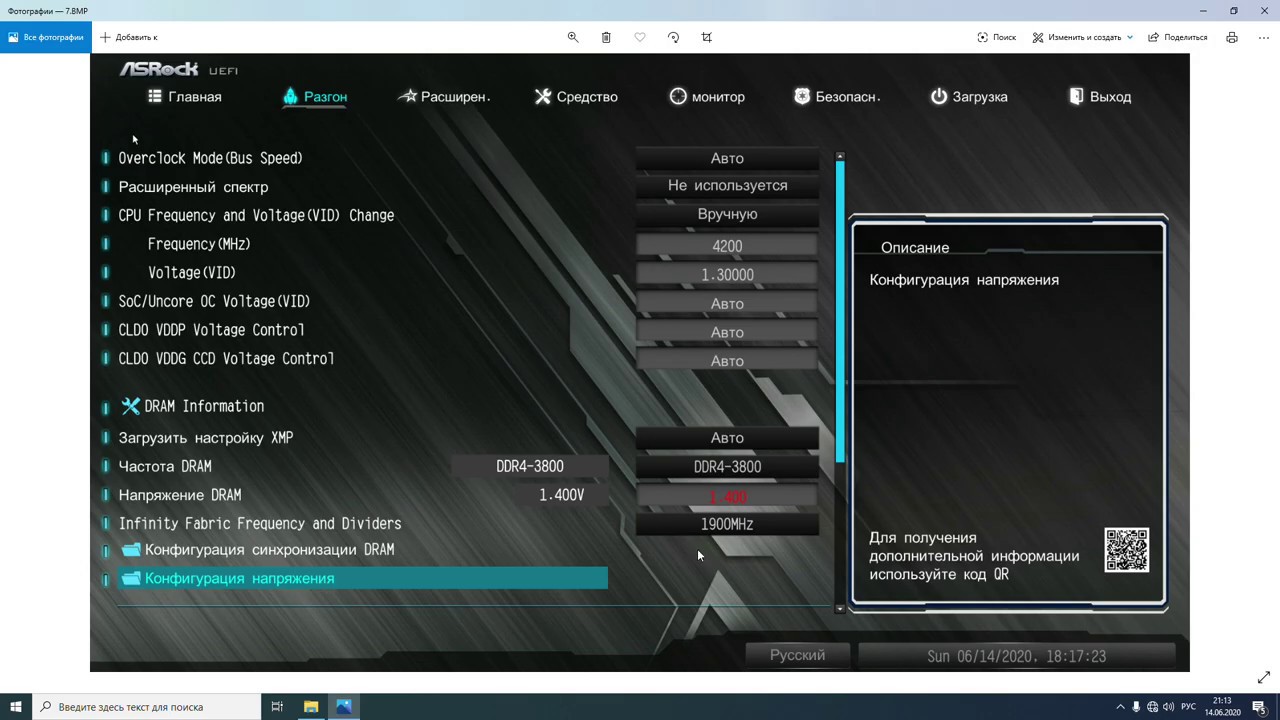Image resolution: width=1280 pixels, height=720 pixels.
Task: Select CLDO VDDP Voltage Control label
Action: (x=211, y=330)
